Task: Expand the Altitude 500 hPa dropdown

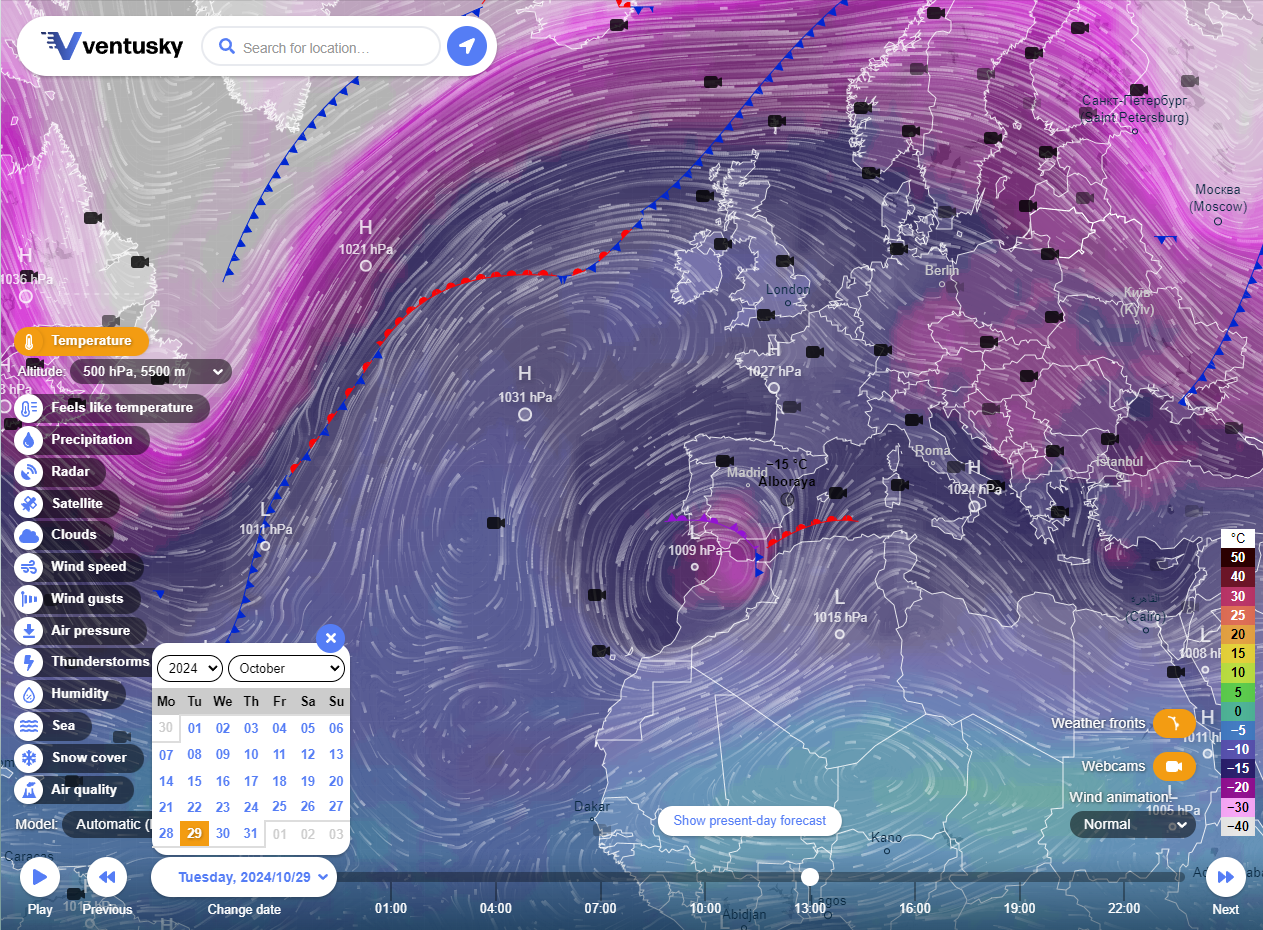Action: click(151, 372)
